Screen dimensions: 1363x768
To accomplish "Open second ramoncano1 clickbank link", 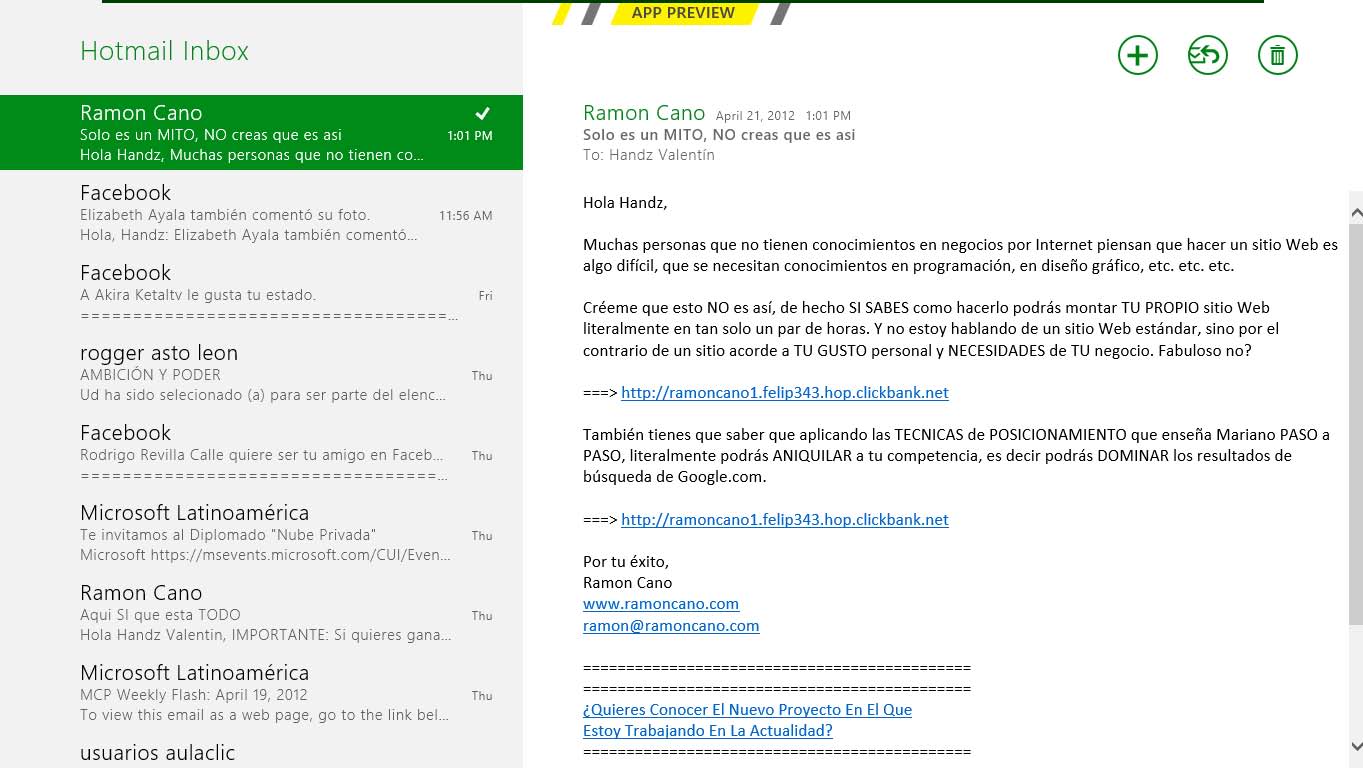I will (784, 520).
